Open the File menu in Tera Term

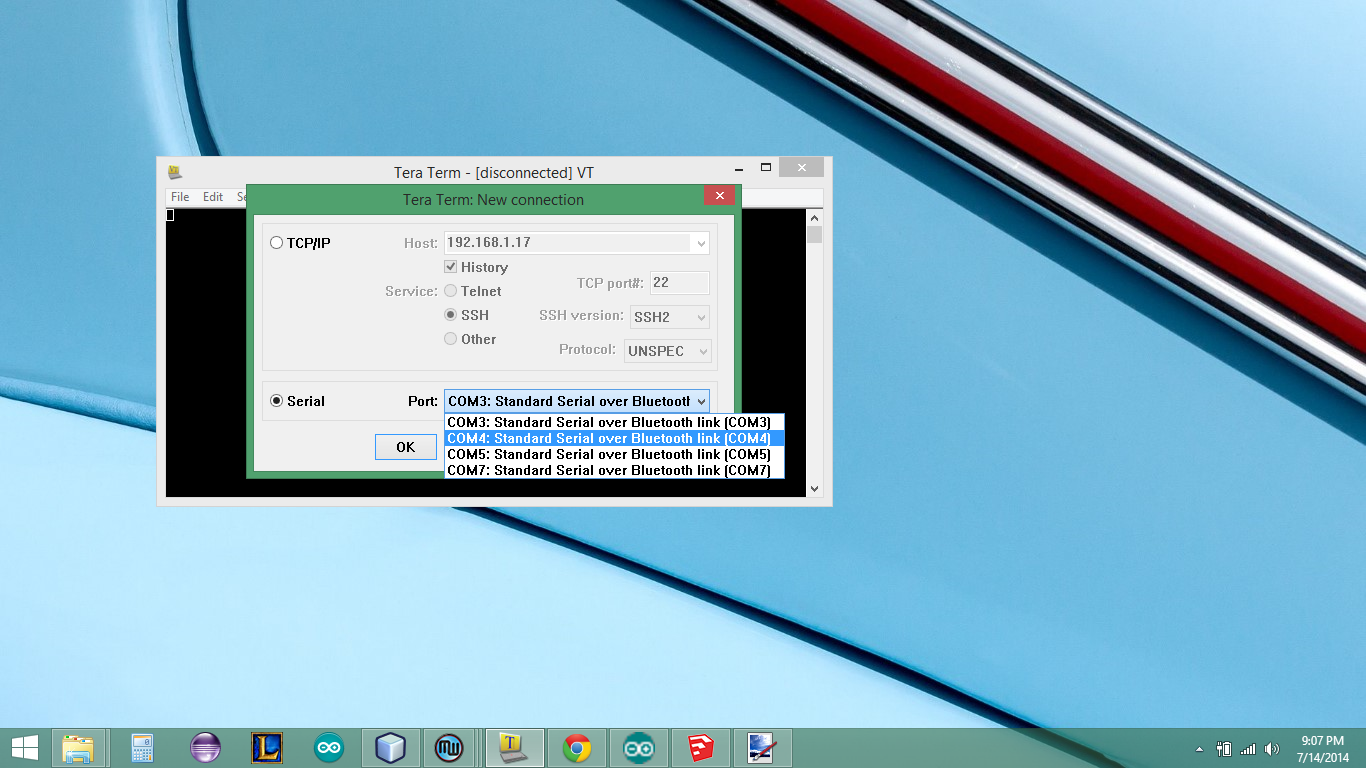[x=180, y=197]
